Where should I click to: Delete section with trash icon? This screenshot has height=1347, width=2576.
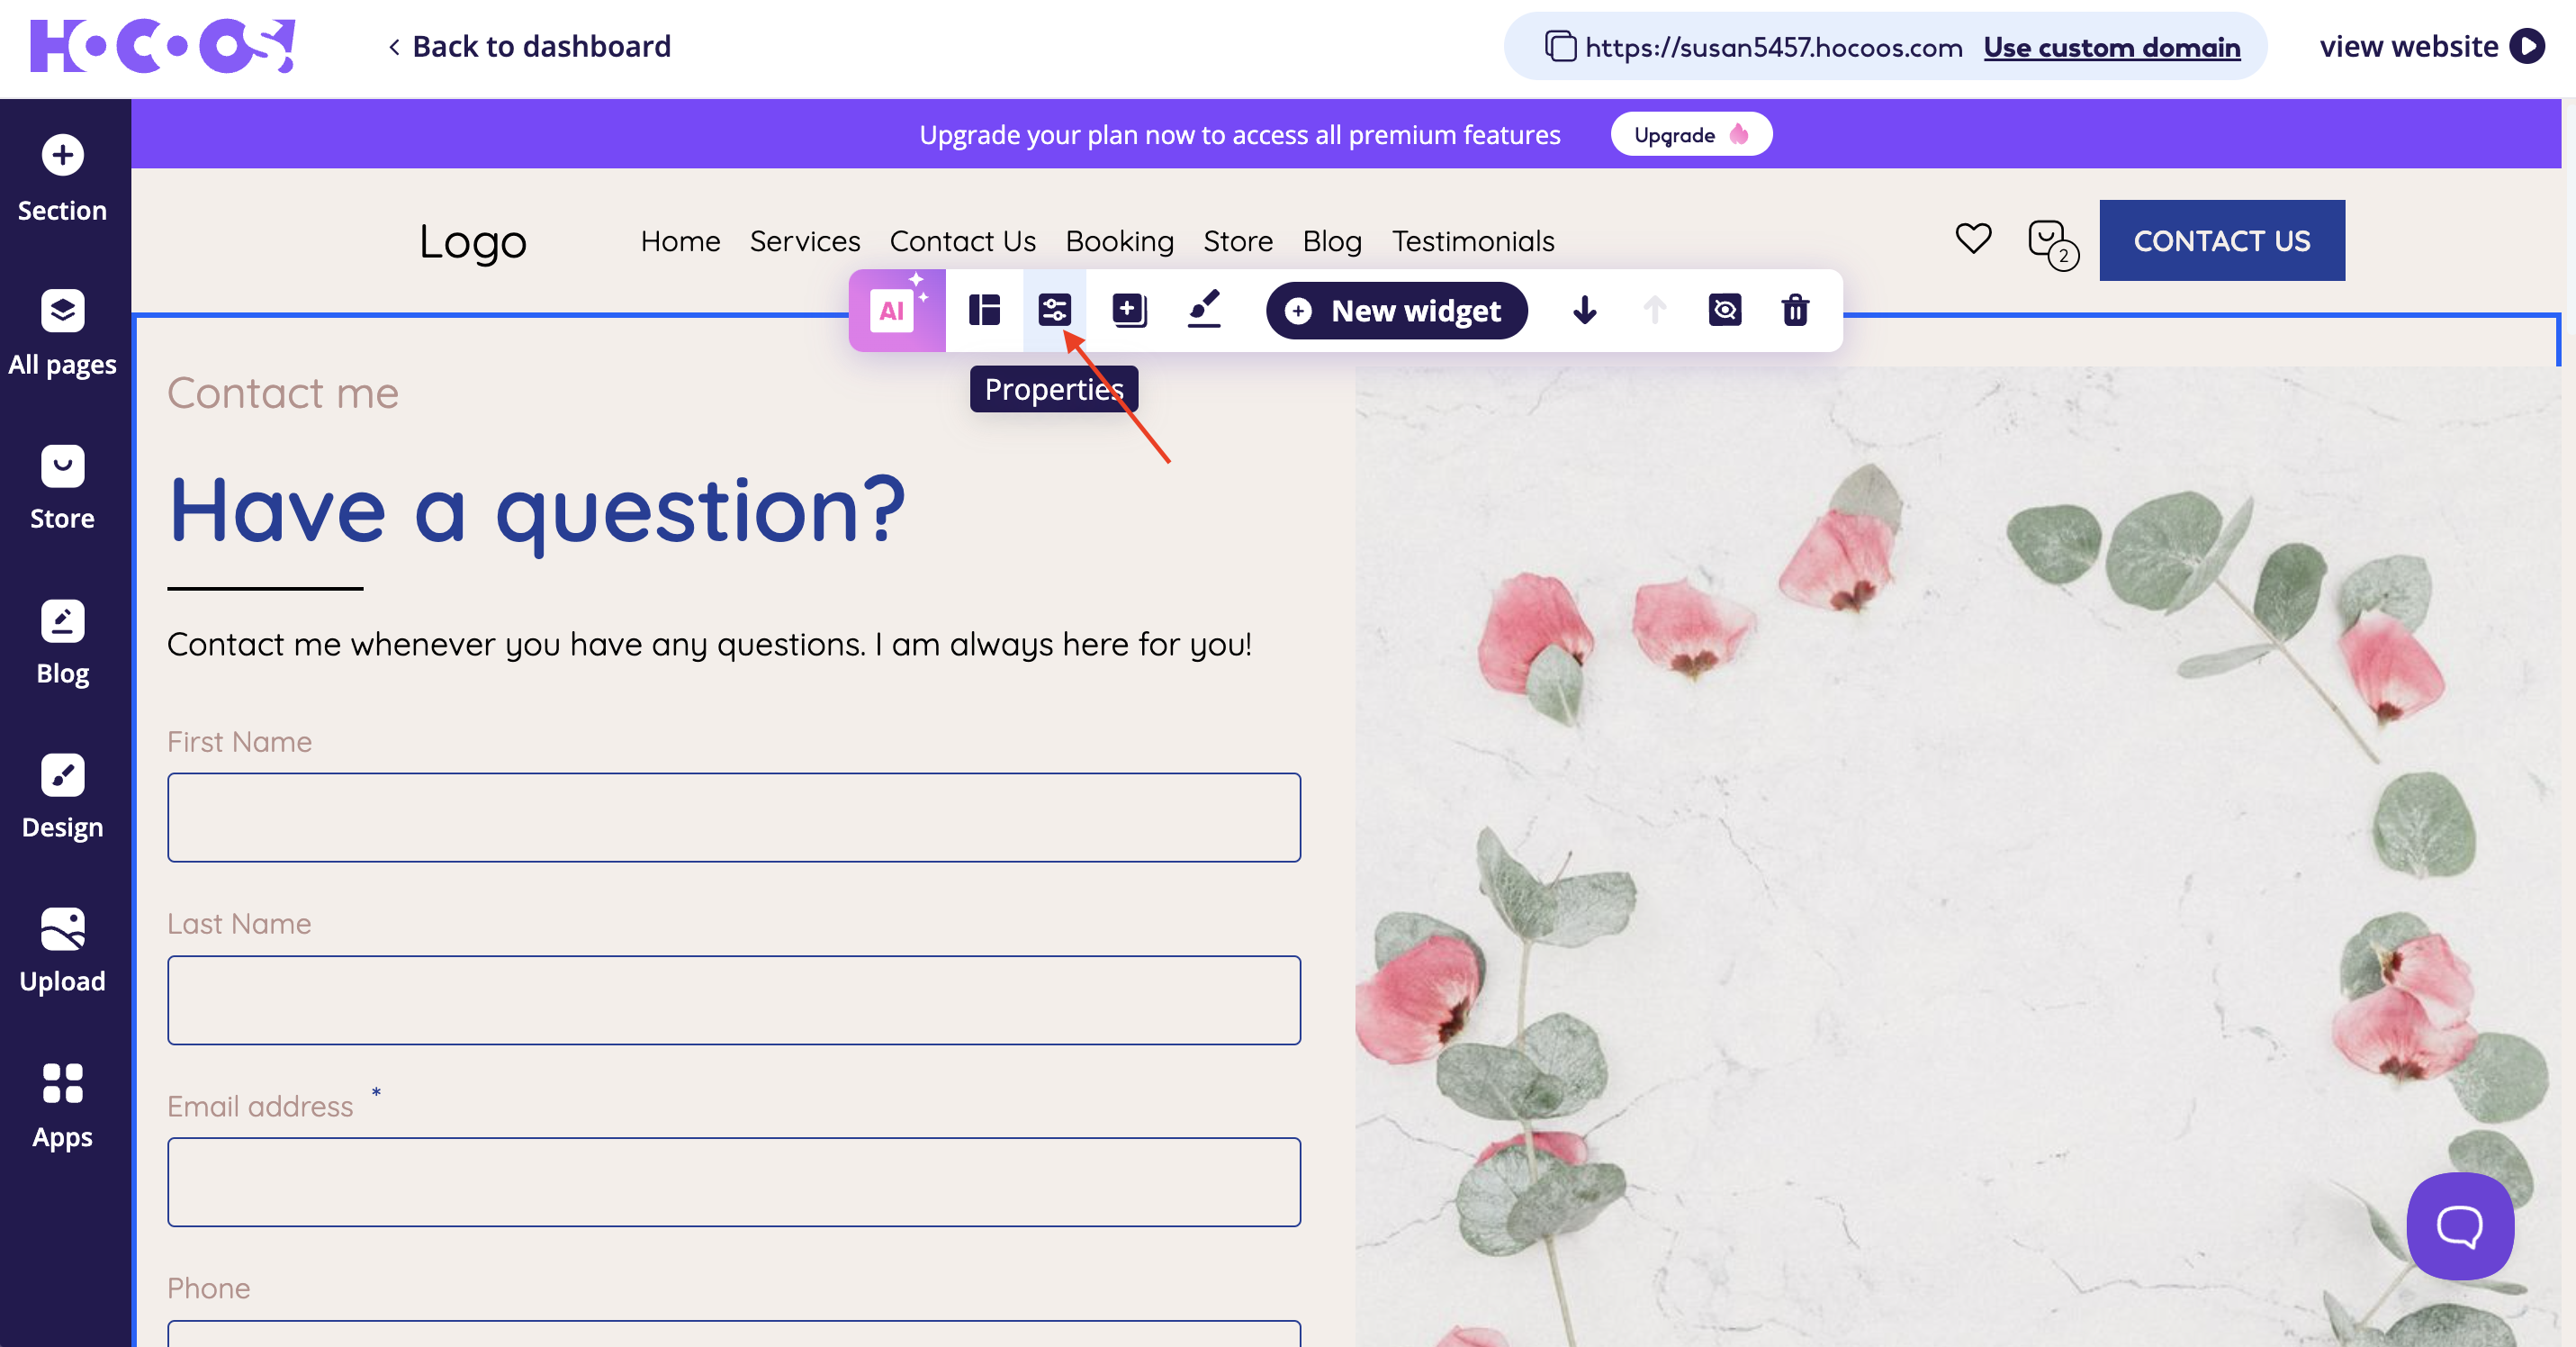point(1795,311)
